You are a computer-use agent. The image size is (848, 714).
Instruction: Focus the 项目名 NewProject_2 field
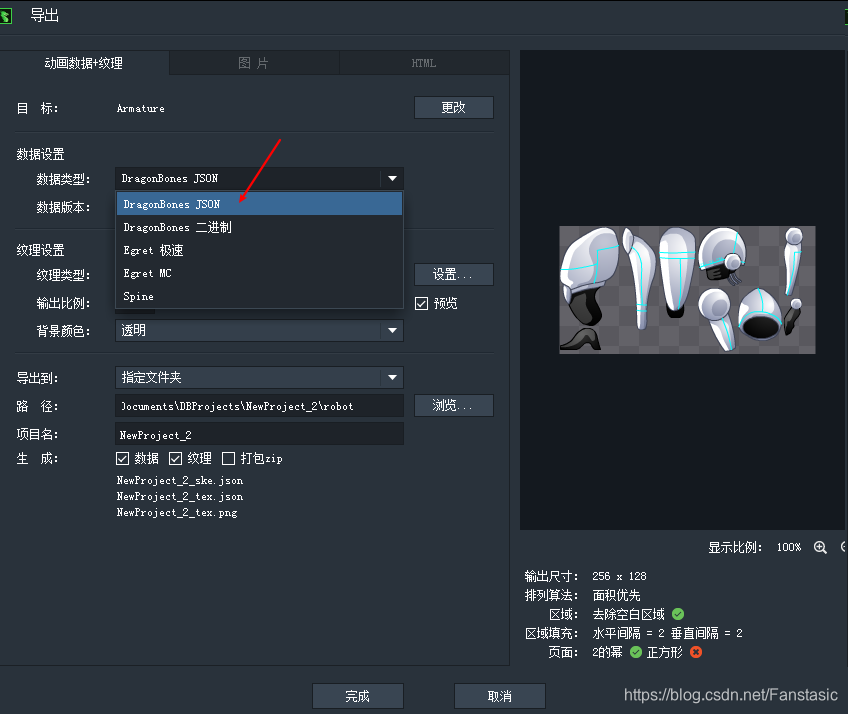point(259,434)
